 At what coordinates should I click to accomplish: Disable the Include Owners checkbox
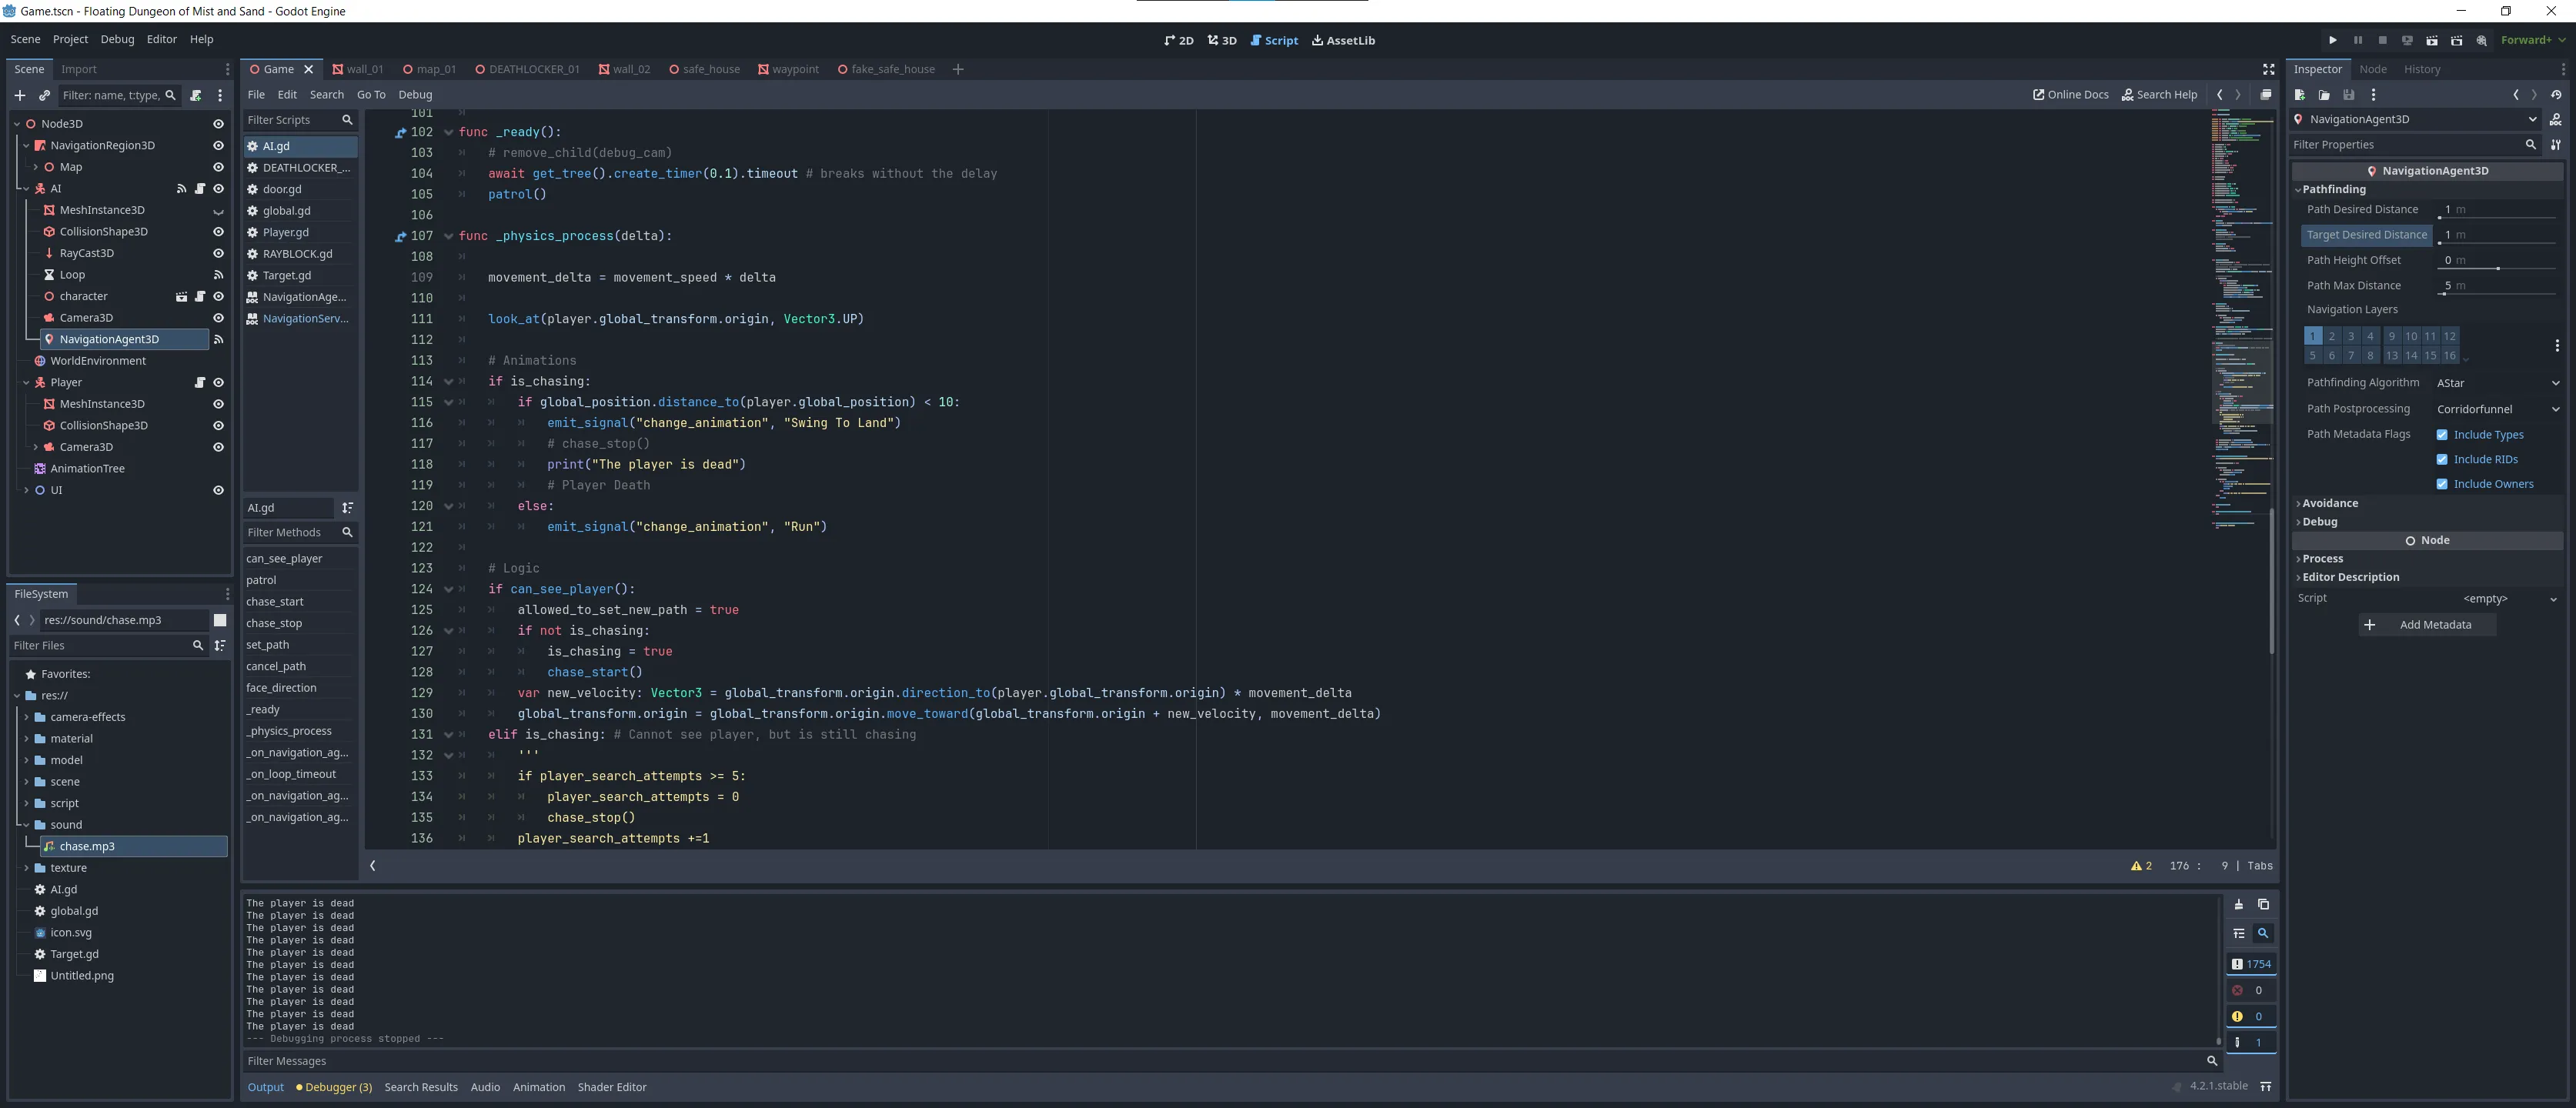point(2441,484)
